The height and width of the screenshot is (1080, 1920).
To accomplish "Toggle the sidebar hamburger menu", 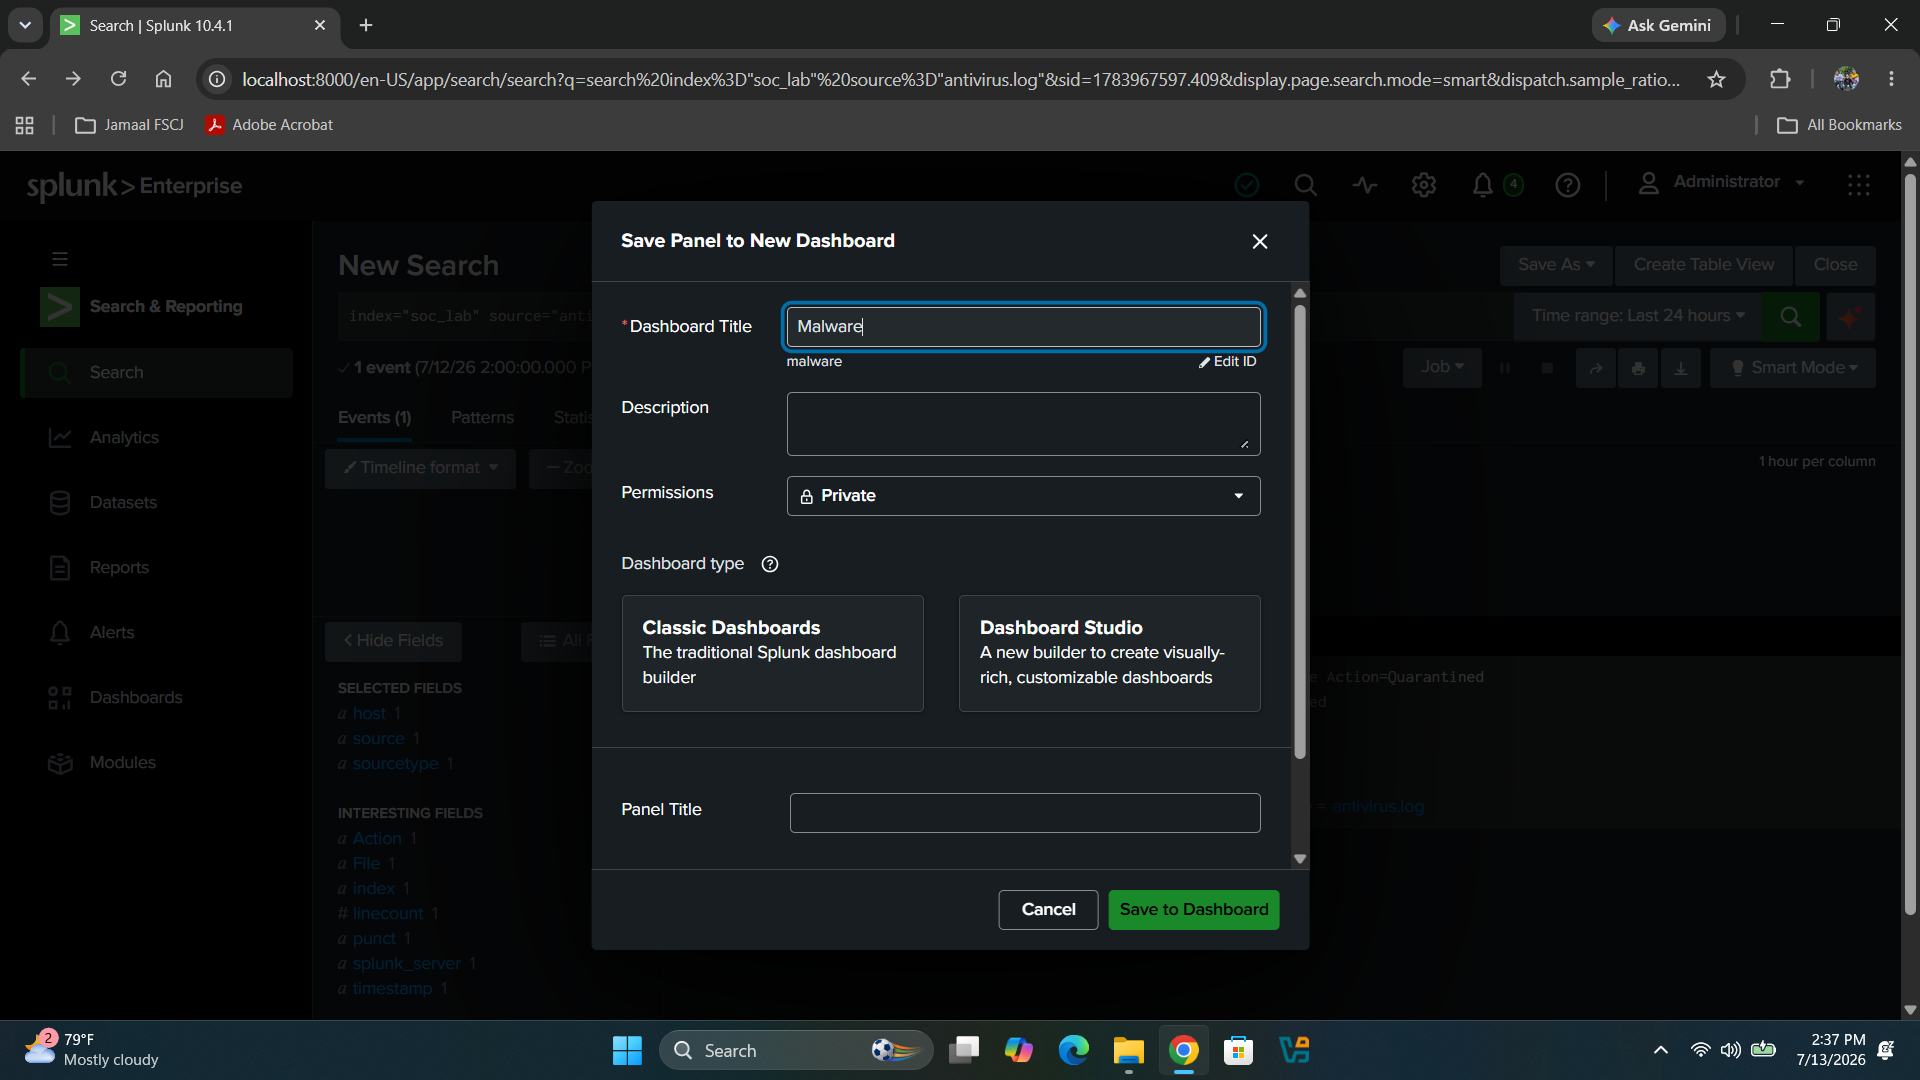I will point(60,260).
